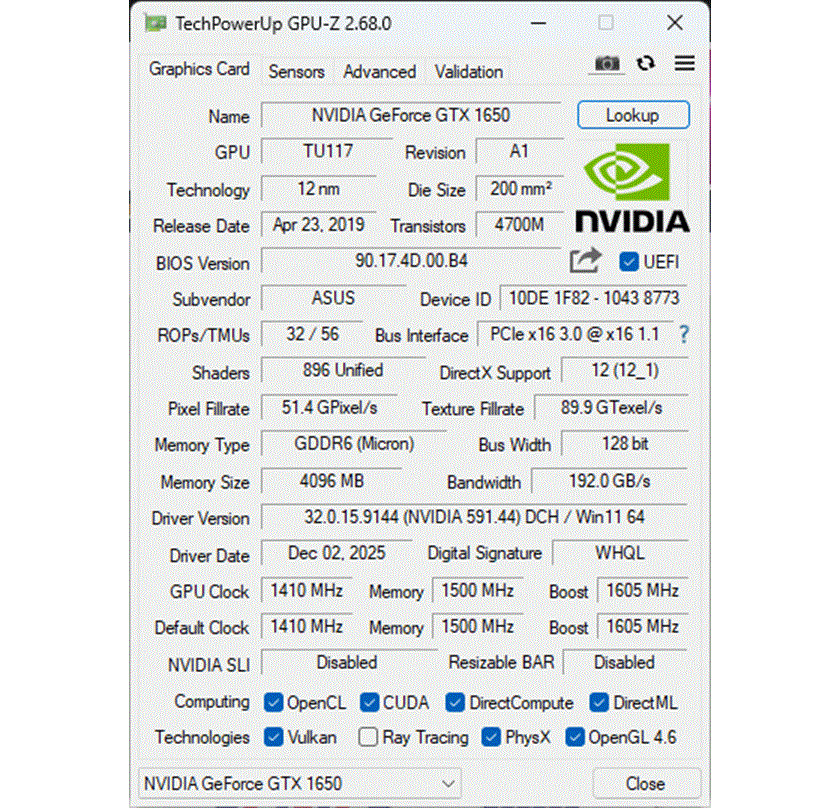Click the NVIDIA logo image

(633, 188)
